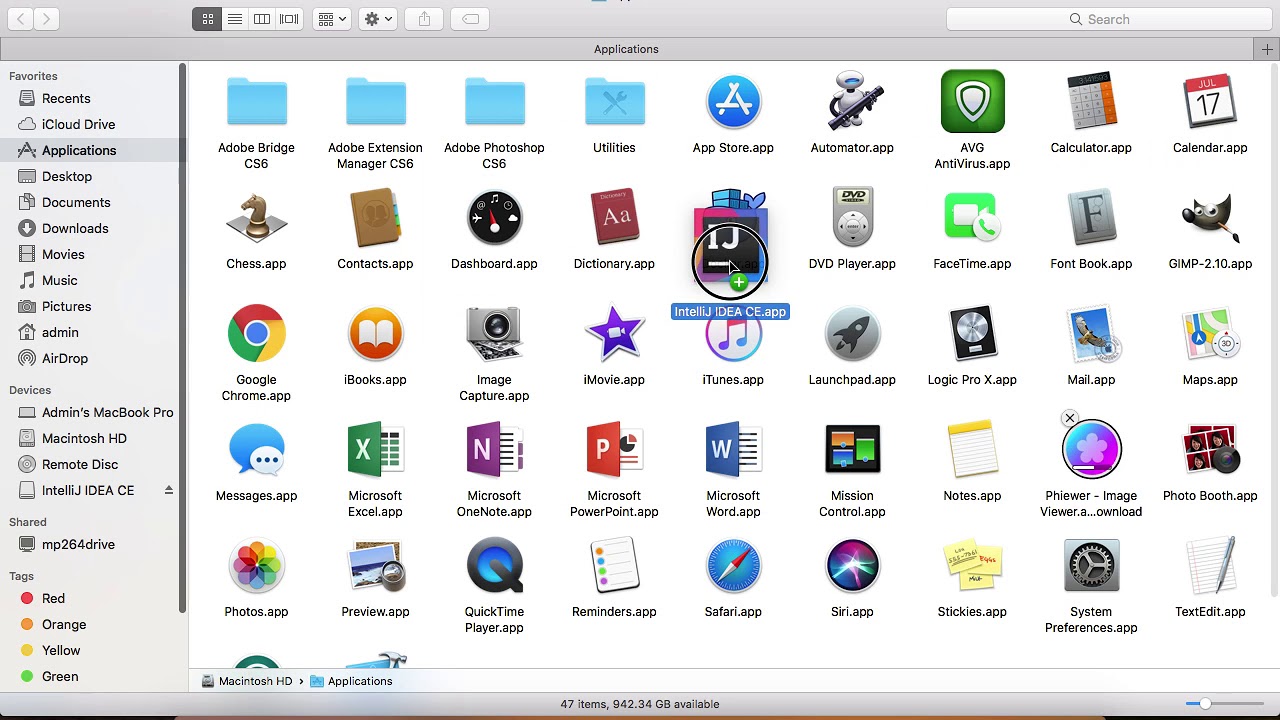This screenshot has height=720, width=1280.
Task: Click the Edit Tags toolbar button
Action: click(x=471, y=19)
